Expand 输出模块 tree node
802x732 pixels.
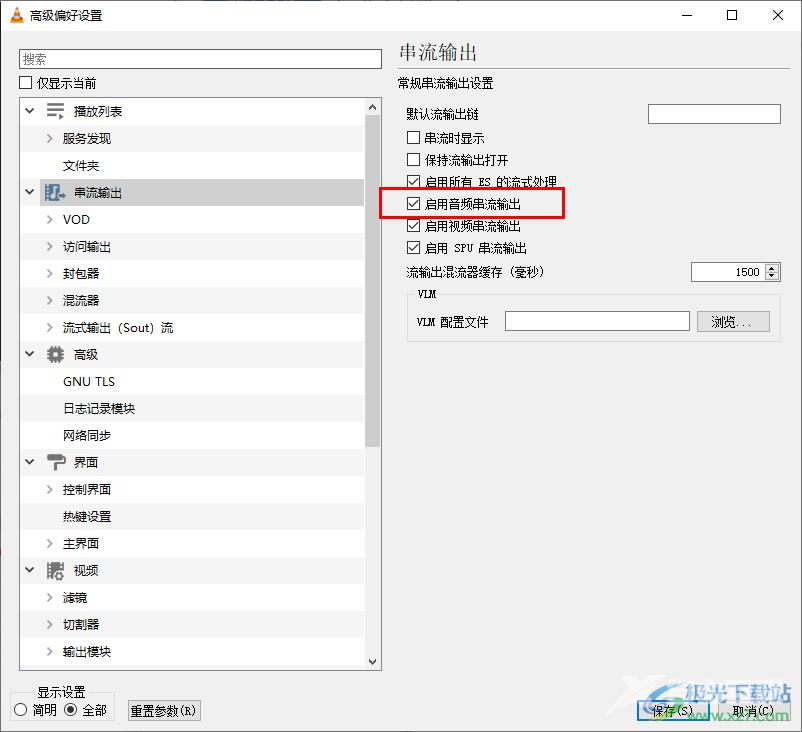tap(50, 652)
